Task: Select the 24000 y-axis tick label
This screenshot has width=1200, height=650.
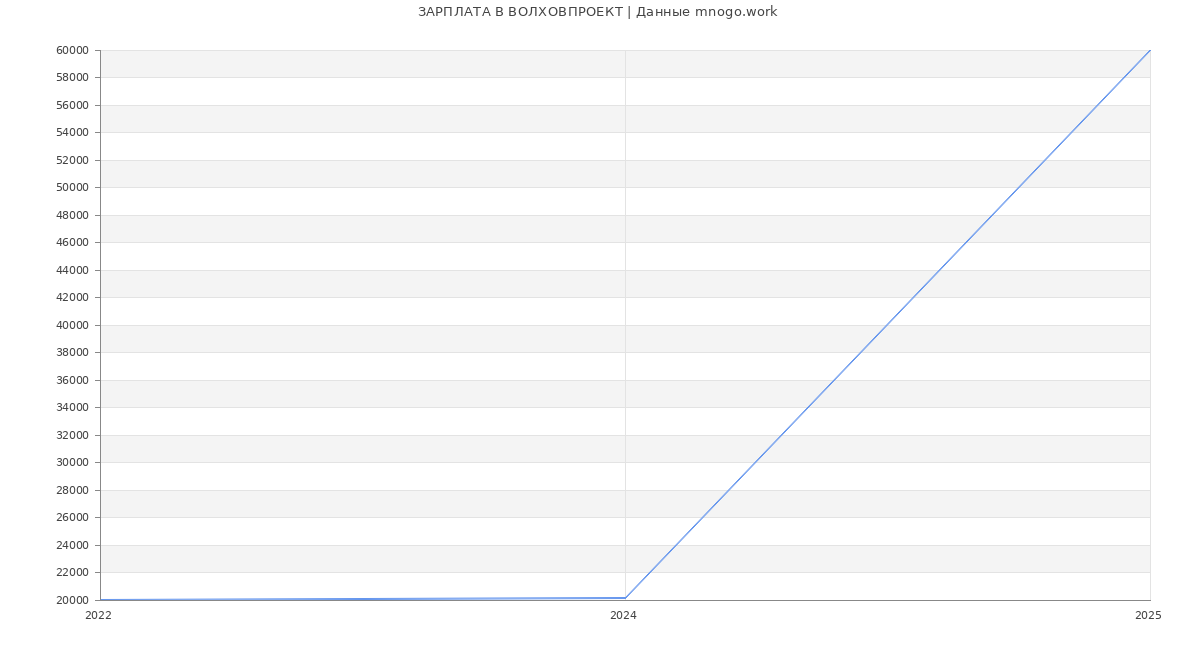Action: pos(72,545)
